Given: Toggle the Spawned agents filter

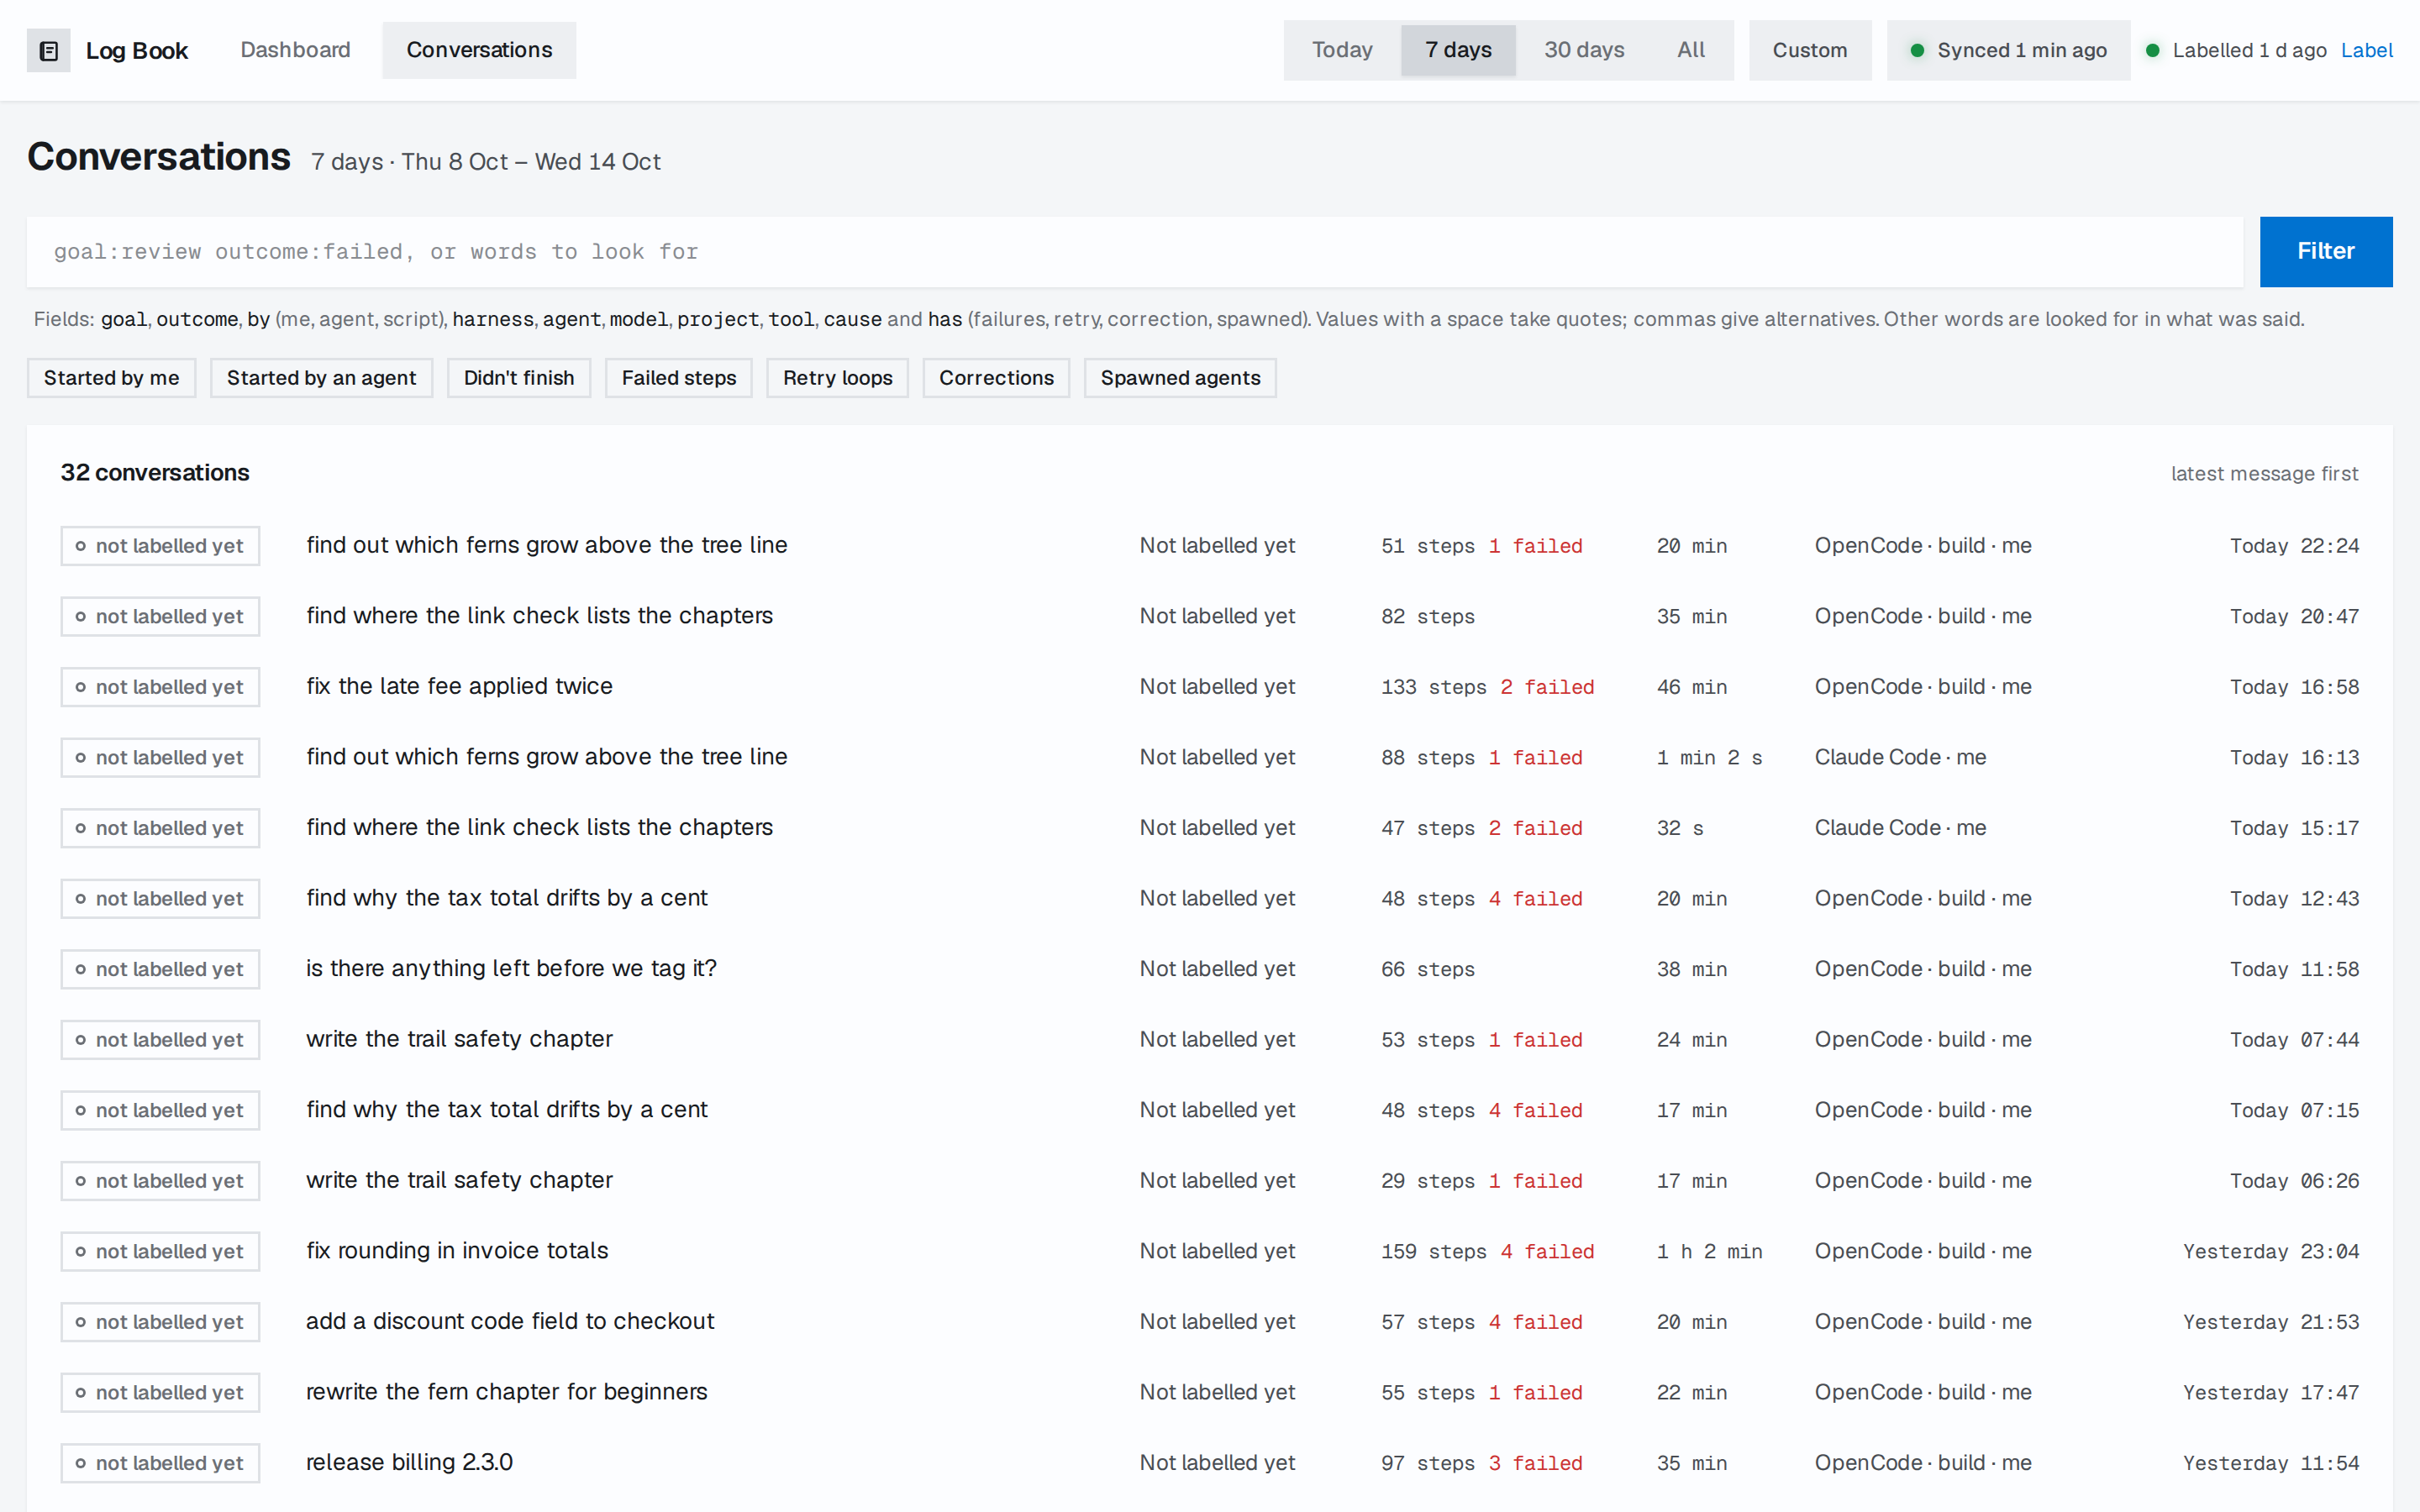Looking at the screenshot, I should [x=1180, y=378].
